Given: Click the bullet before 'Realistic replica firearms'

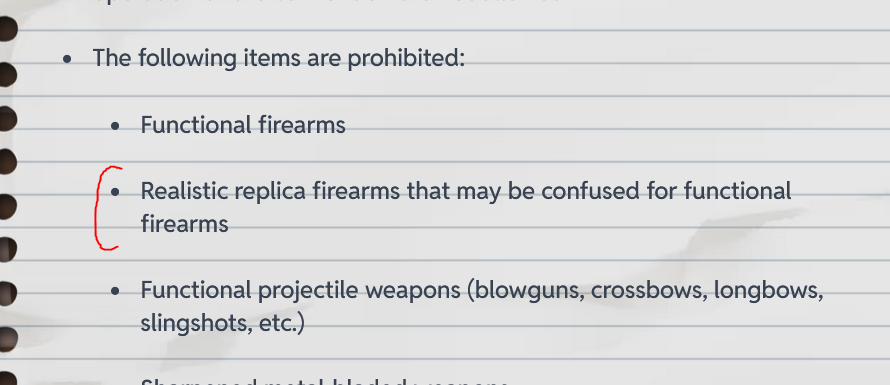Looking at the screenshot, I should click(x=116, y=192).
